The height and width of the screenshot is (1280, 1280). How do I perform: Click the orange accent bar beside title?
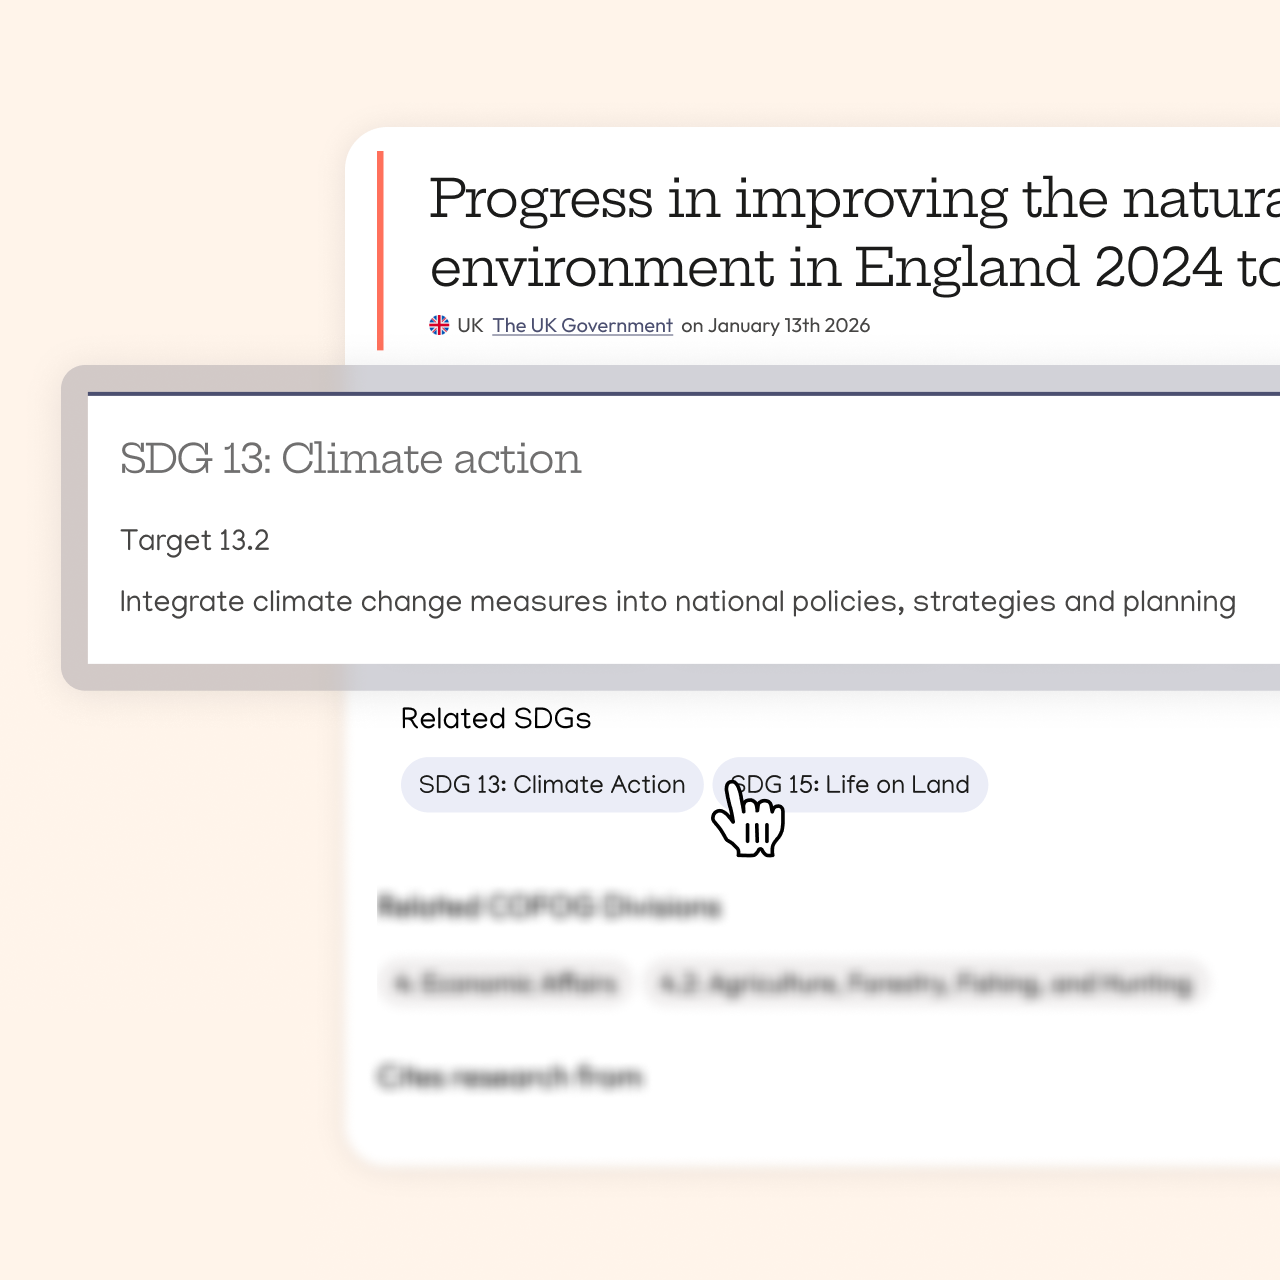(380, 250)
